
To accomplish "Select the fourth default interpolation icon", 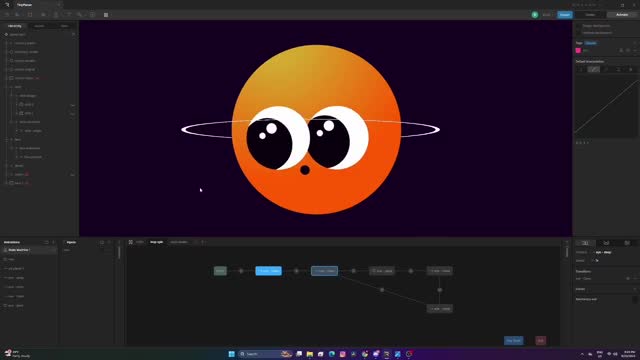I will [x=618, y=69].
